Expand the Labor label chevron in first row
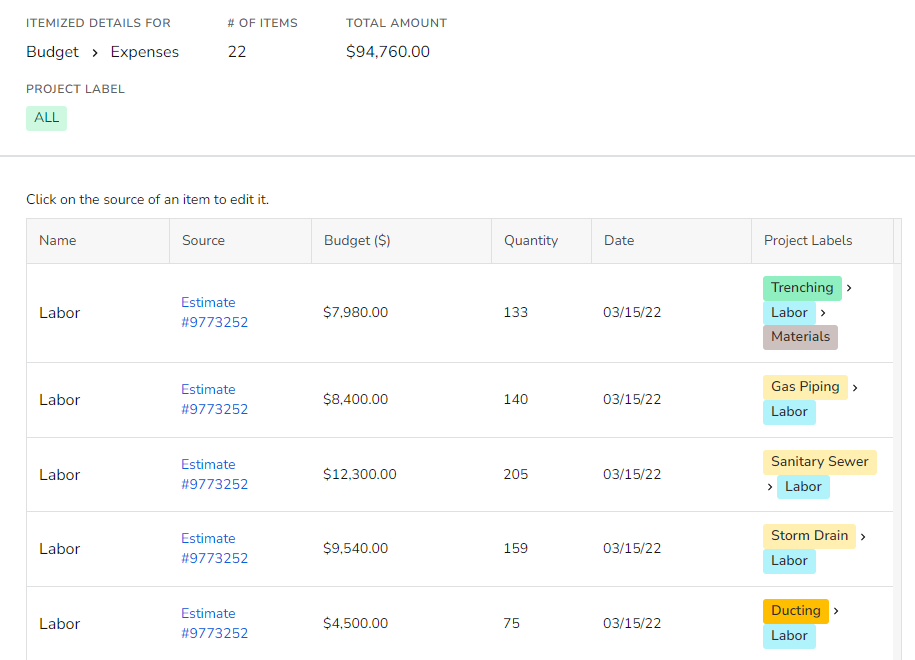Screen dimensions: 915x660 [x=823, y=312]
